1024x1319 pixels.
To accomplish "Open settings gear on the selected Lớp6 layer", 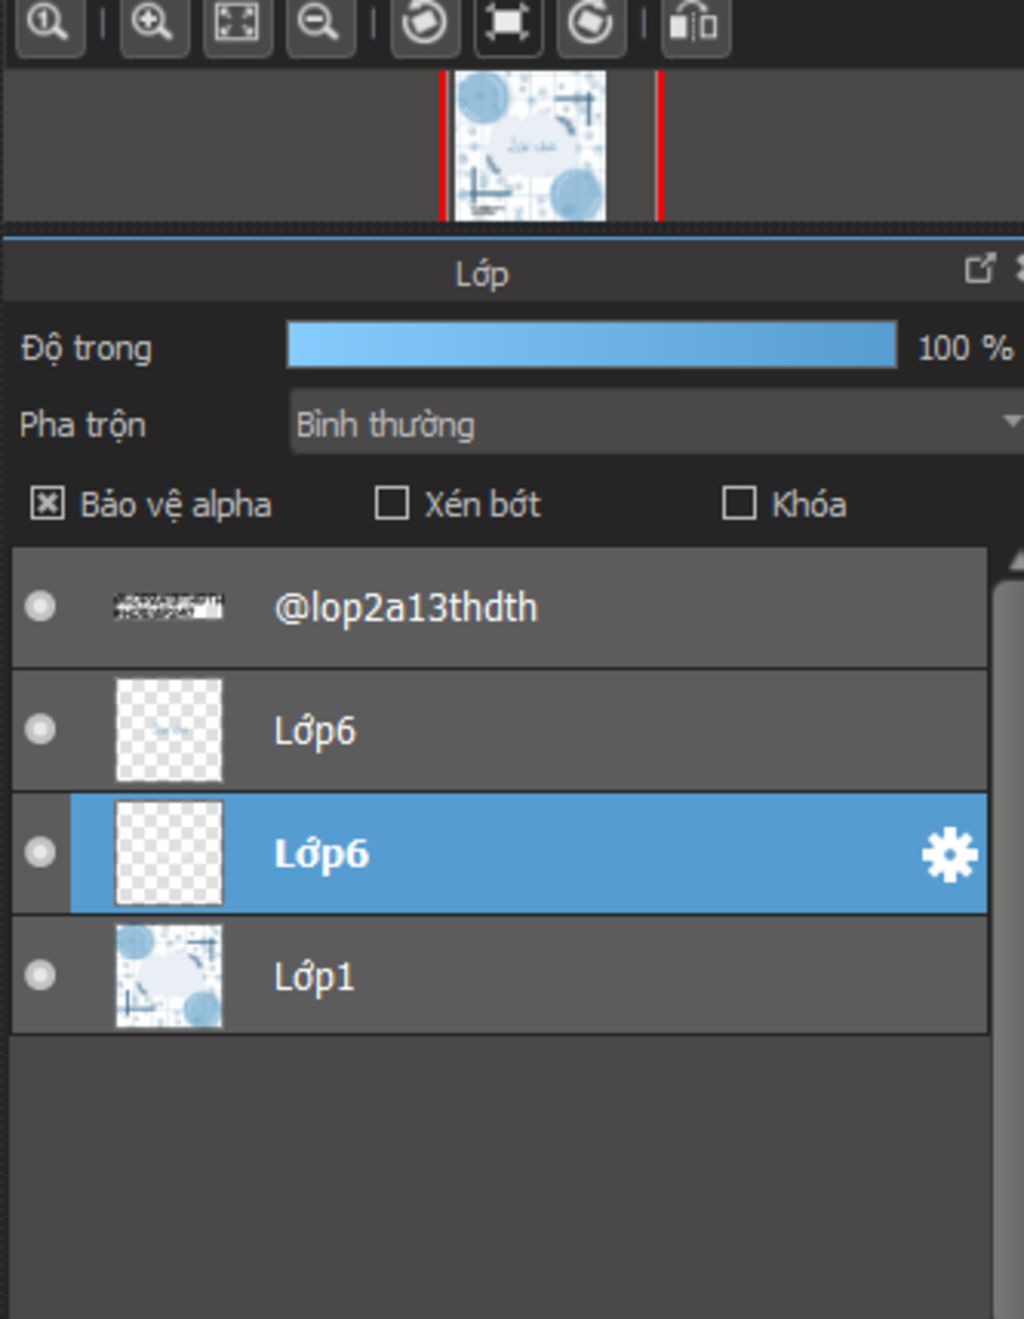I will [948, 855].
